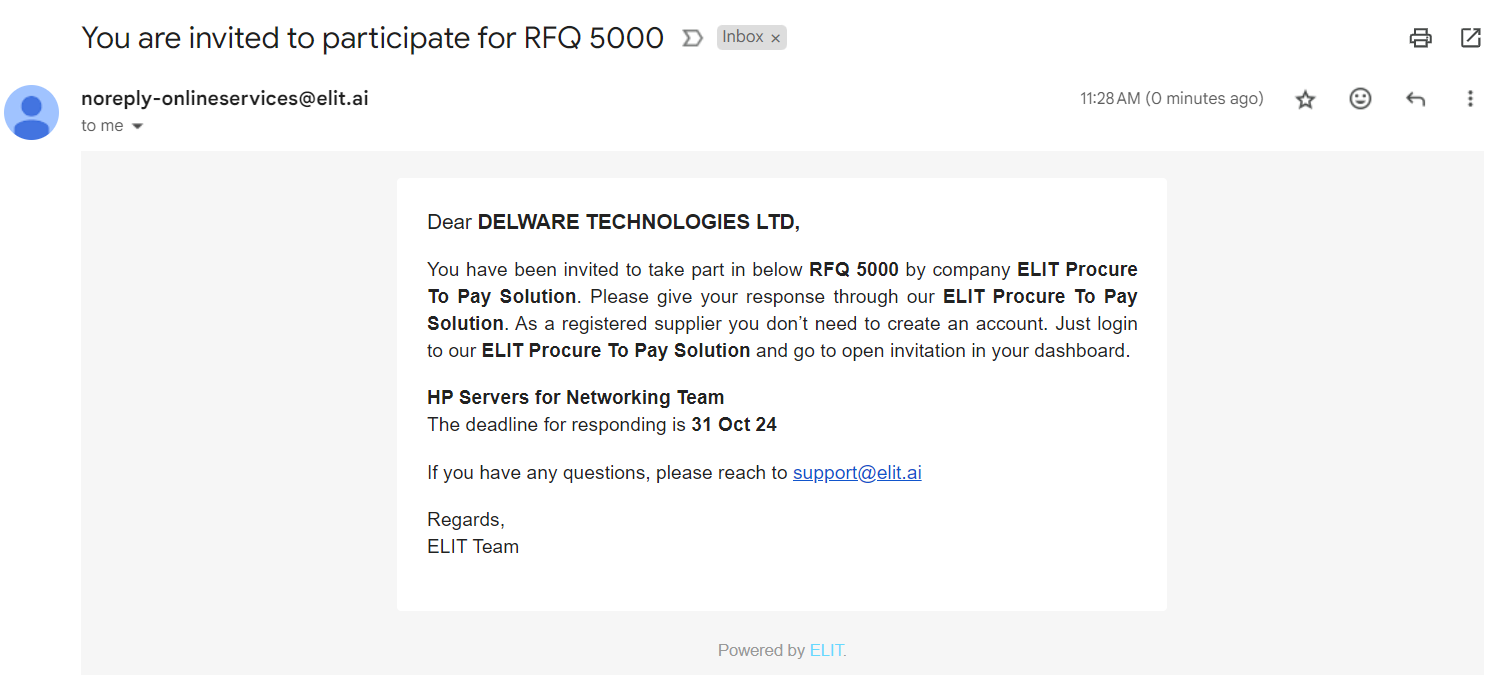The height and width of the screenshot is (675, 1500).
Task: Click the "HP Servers for Networking Team" heading
Action: click(x=575, y=397)
